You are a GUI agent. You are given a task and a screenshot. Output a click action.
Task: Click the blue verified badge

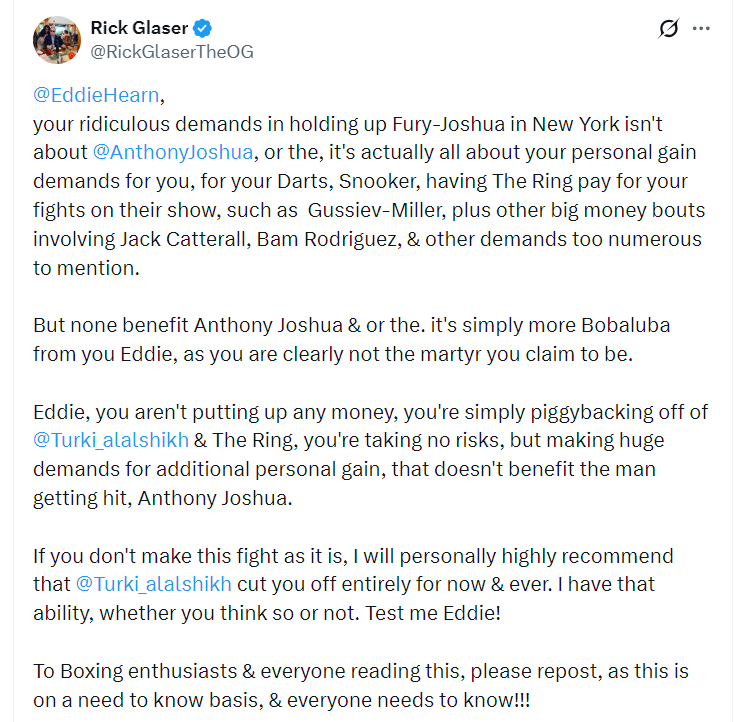point(202,28)
